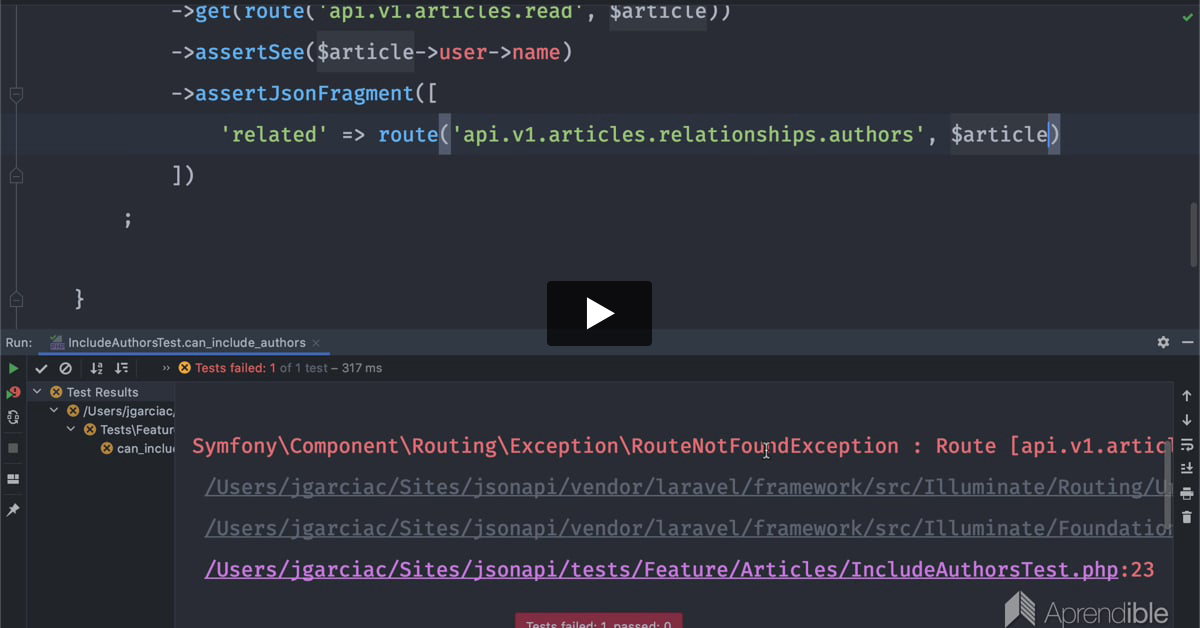The height and width of the screenshot is (628, 1200).
Task: Click assertSee method call in code
Action: pyautogui.click(x=250, y=52)
